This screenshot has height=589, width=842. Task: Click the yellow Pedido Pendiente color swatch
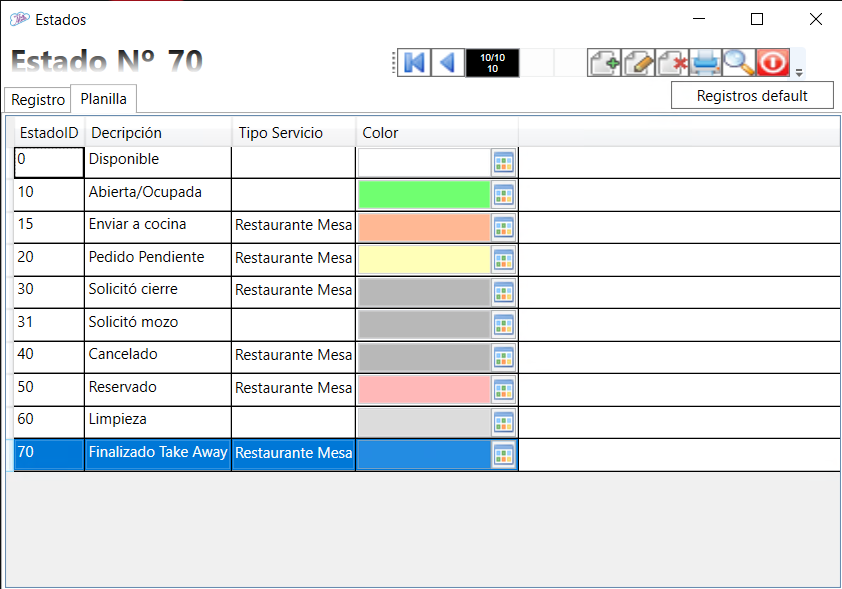[423, 259]
